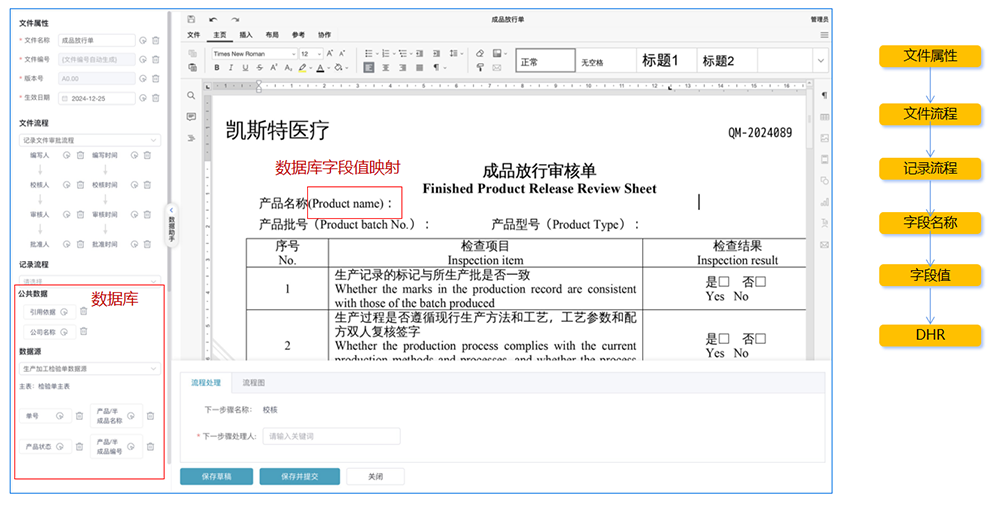
Task: Check the 否 checkbox in row 1
Action: [760, 283]
